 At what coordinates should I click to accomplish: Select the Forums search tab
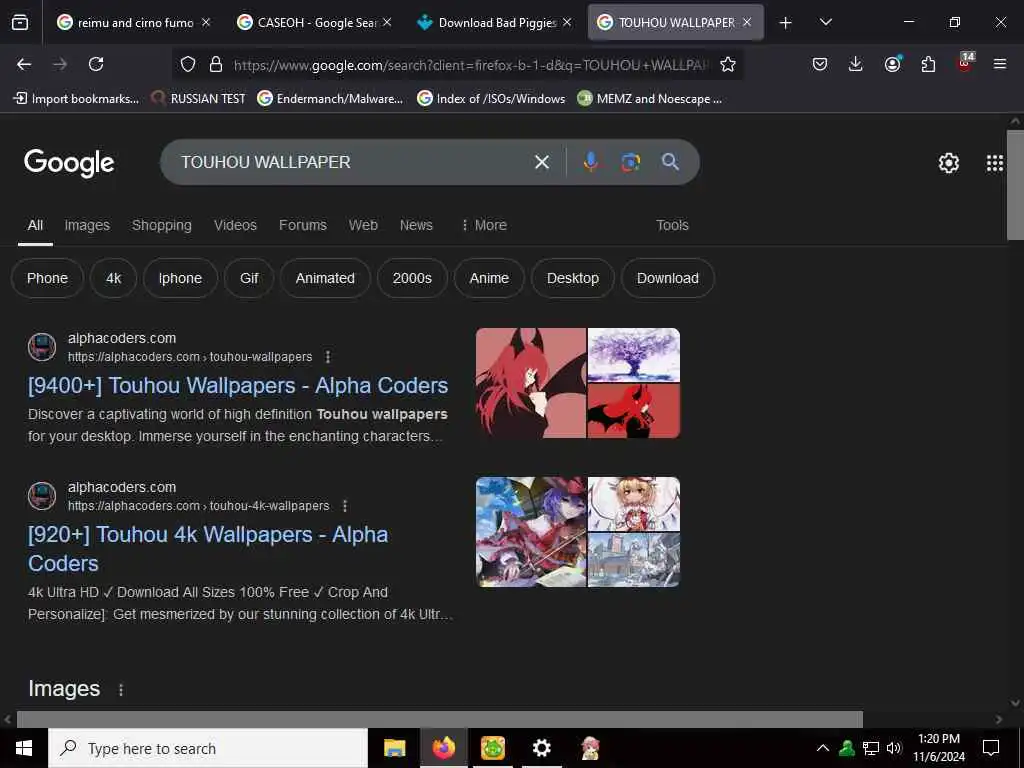pyautogui.click(x=302, y=225)
